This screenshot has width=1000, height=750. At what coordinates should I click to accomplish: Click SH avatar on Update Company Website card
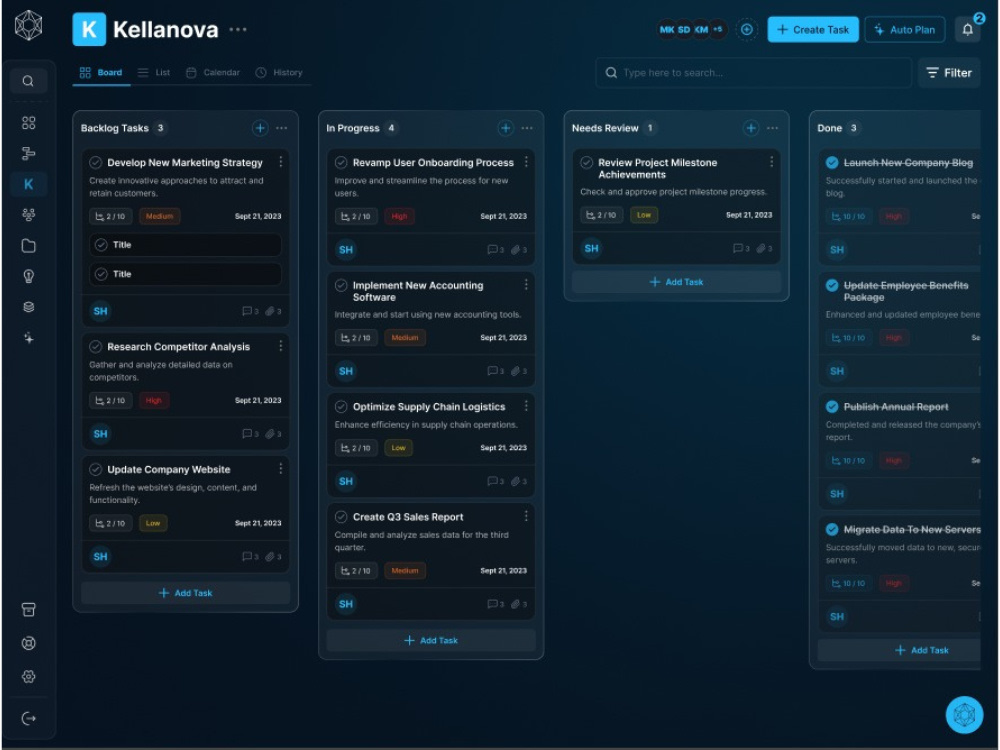[100, 556]
